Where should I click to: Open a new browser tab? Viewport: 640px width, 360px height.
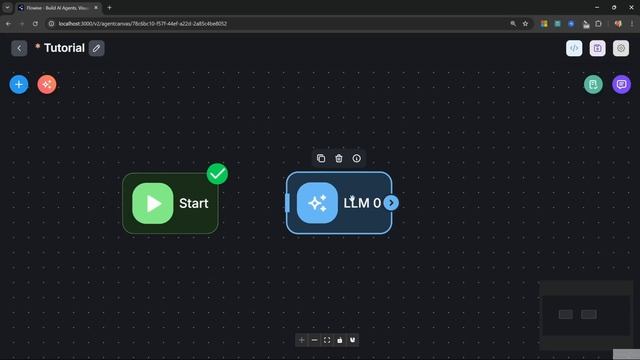click(109, 7)
